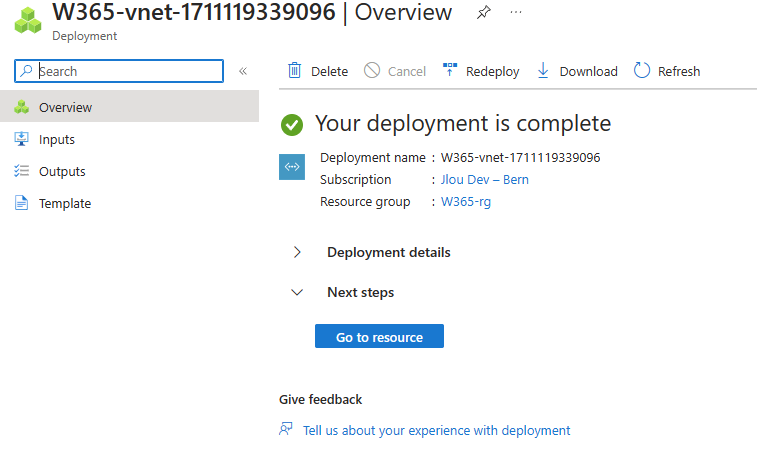Image resolution: width=757 pixels, height=451 pixels.
Task: Click the Go to resource button
Action: [x=379, y=336]
